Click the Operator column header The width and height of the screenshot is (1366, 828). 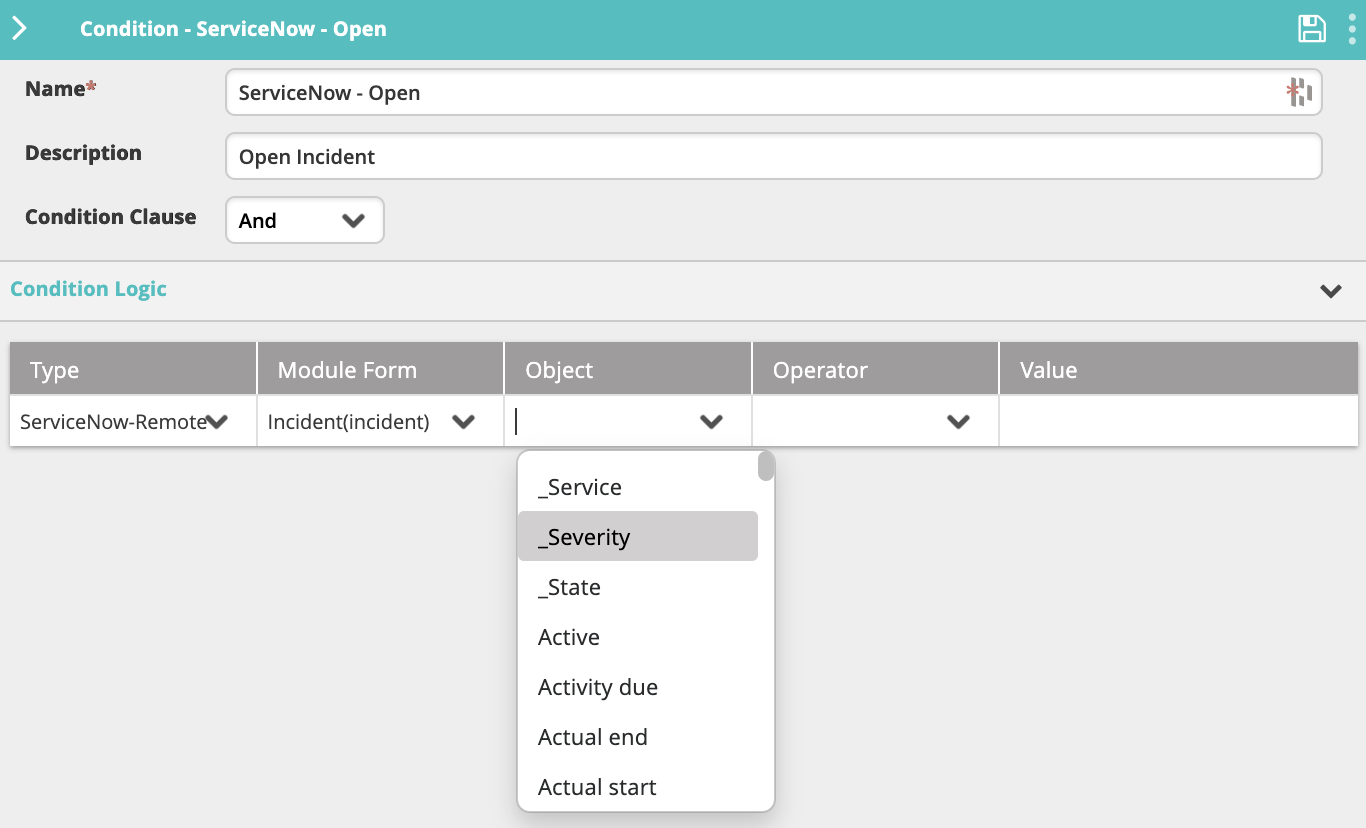point(875,370)
